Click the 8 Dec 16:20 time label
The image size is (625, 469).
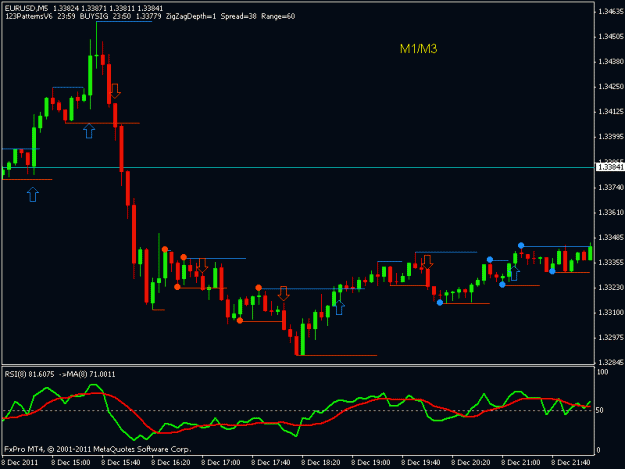pyautogui.click(x=171, y=463)
